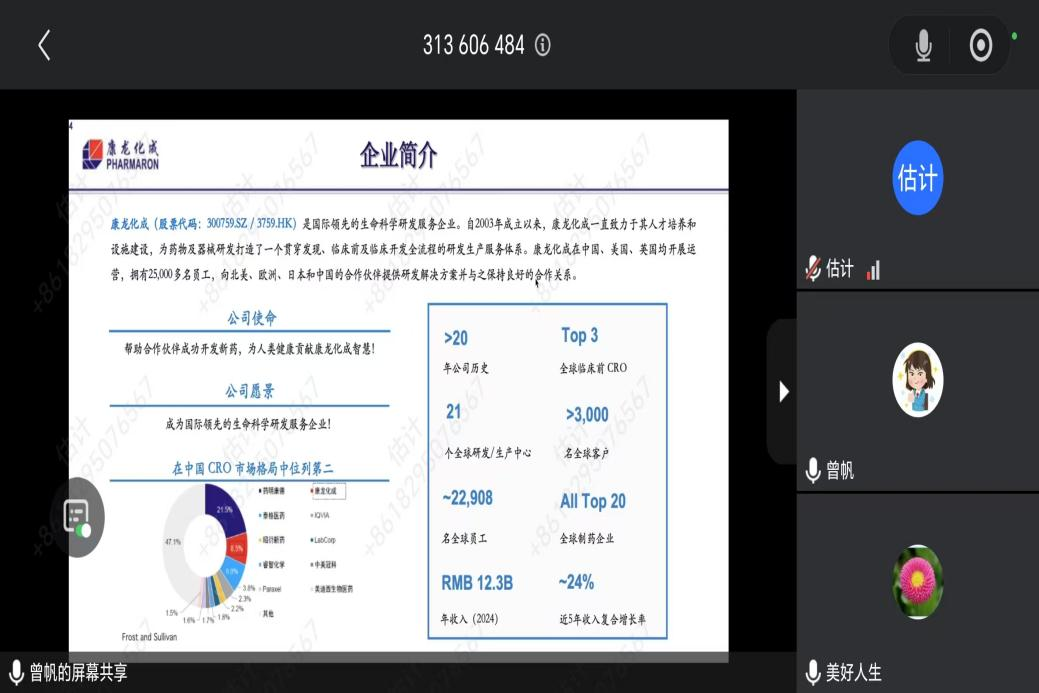This screenshot has height=693, width=1039.
Task: Tap the mic icon by 曾帆的屏幕共享
Action: tap(16, 673)
